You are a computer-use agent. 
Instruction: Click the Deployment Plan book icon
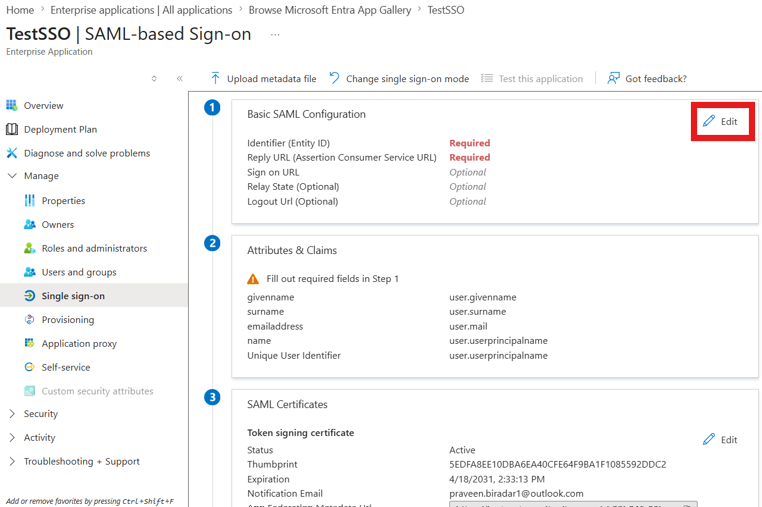(12, 129)
